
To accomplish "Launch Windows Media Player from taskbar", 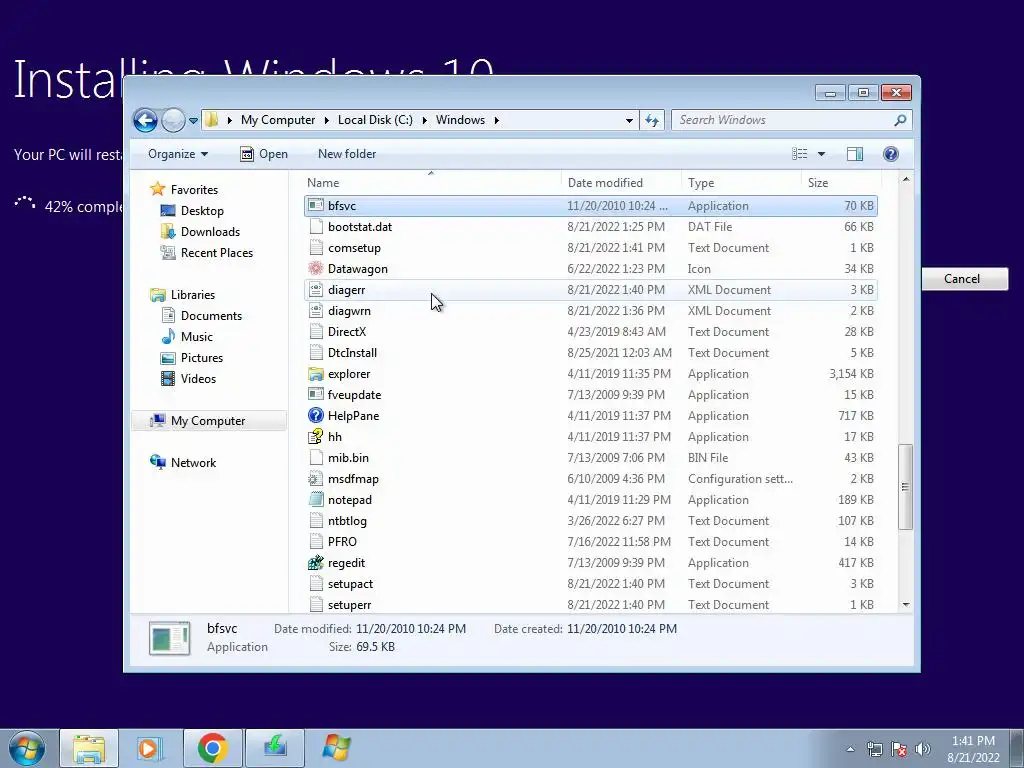I will (x=150, y=748).
